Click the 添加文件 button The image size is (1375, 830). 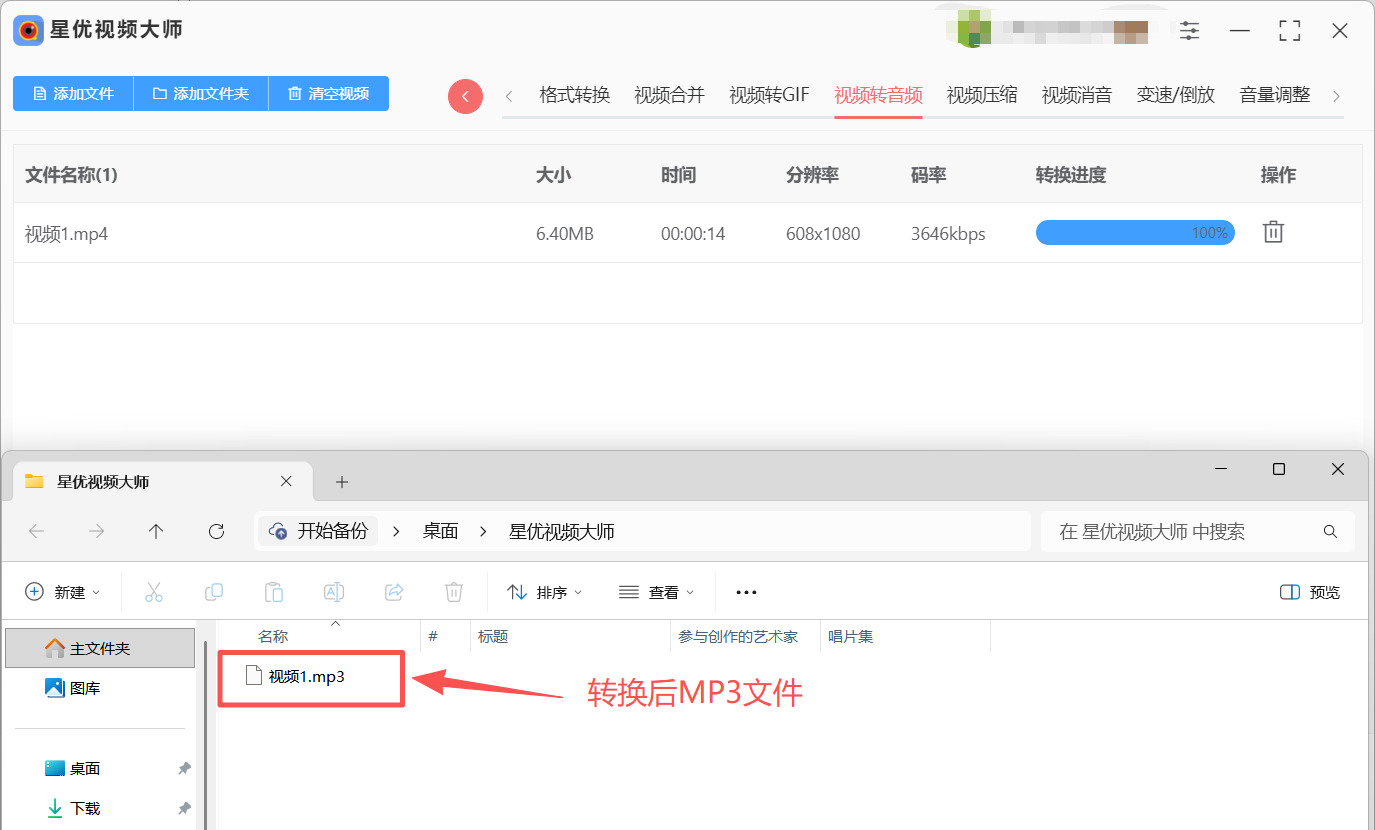click(x=73, y=93)
